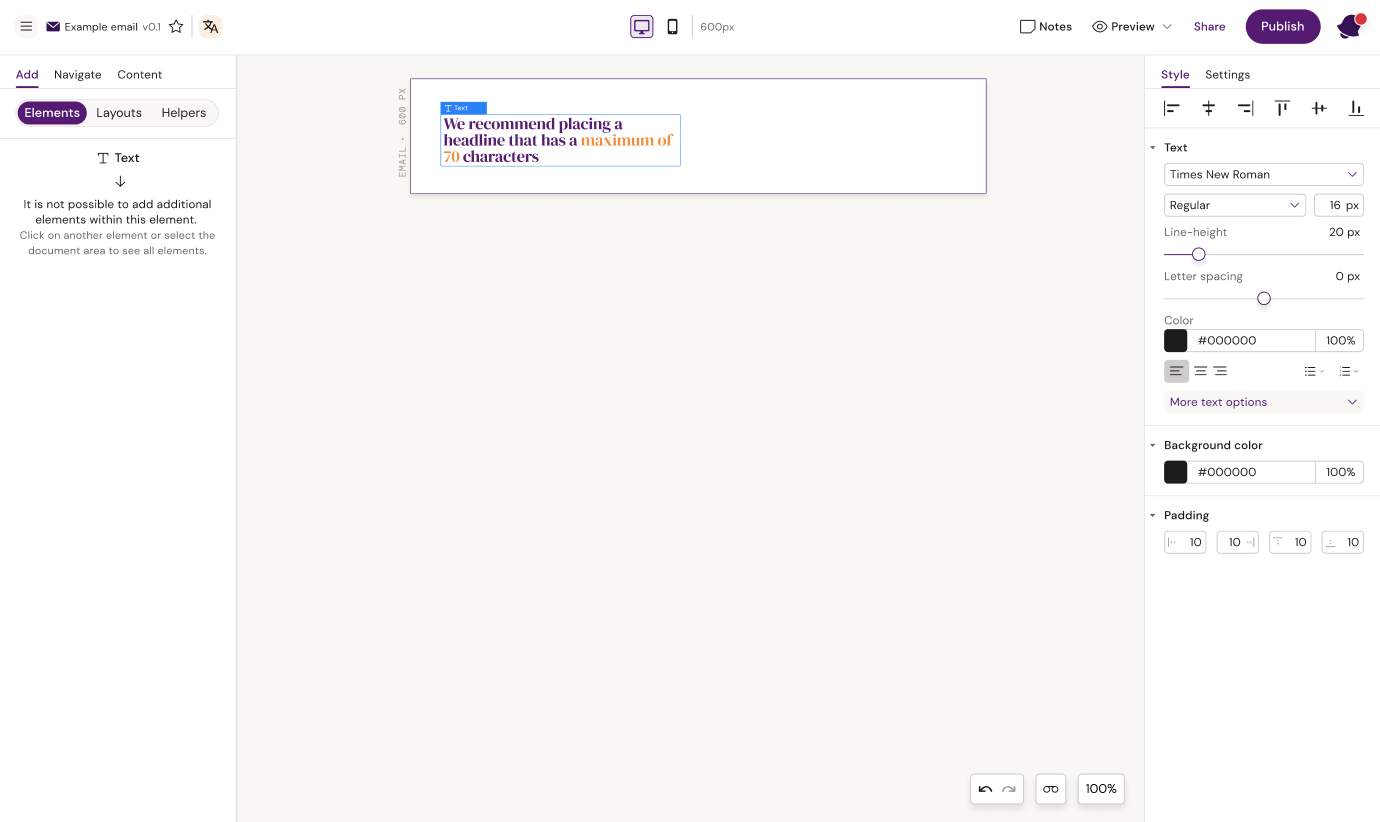Align element to the top edge
Image resolution: width=1380 pixels, height=822 pixels.
point(1282,108)
